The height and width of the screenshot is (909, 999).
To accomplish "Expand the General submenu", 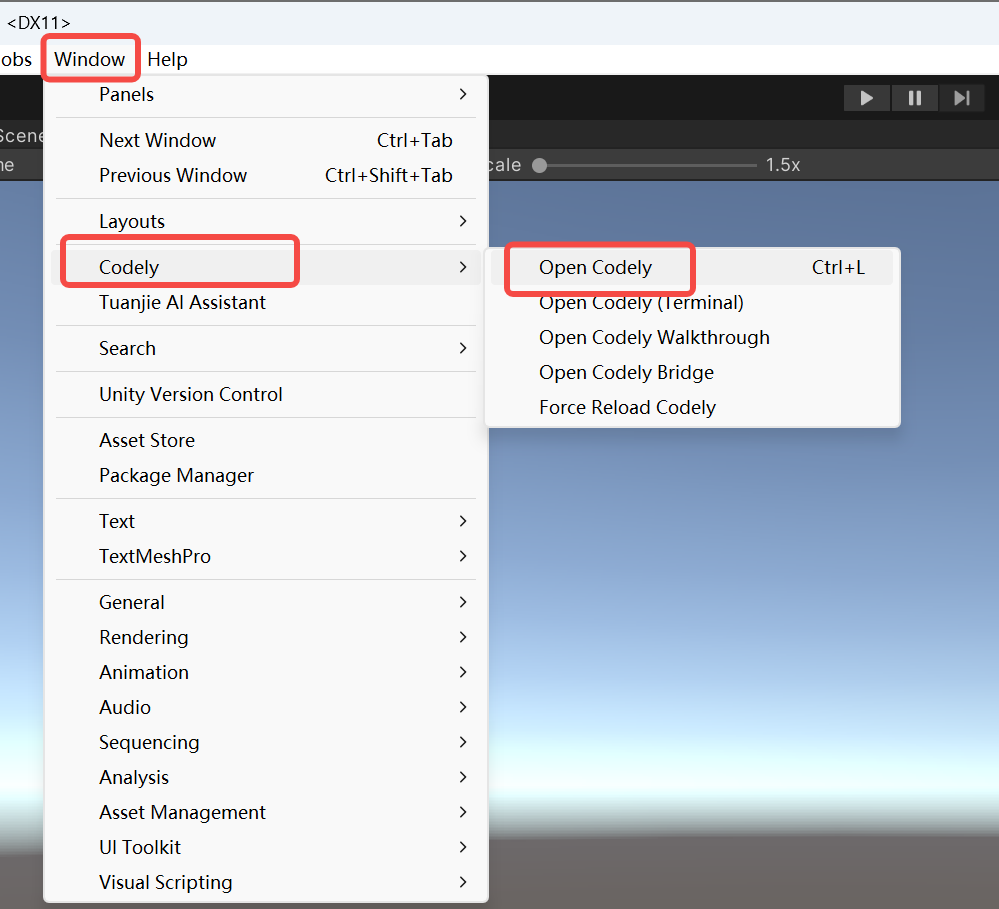I will click(x=266, y=602).
